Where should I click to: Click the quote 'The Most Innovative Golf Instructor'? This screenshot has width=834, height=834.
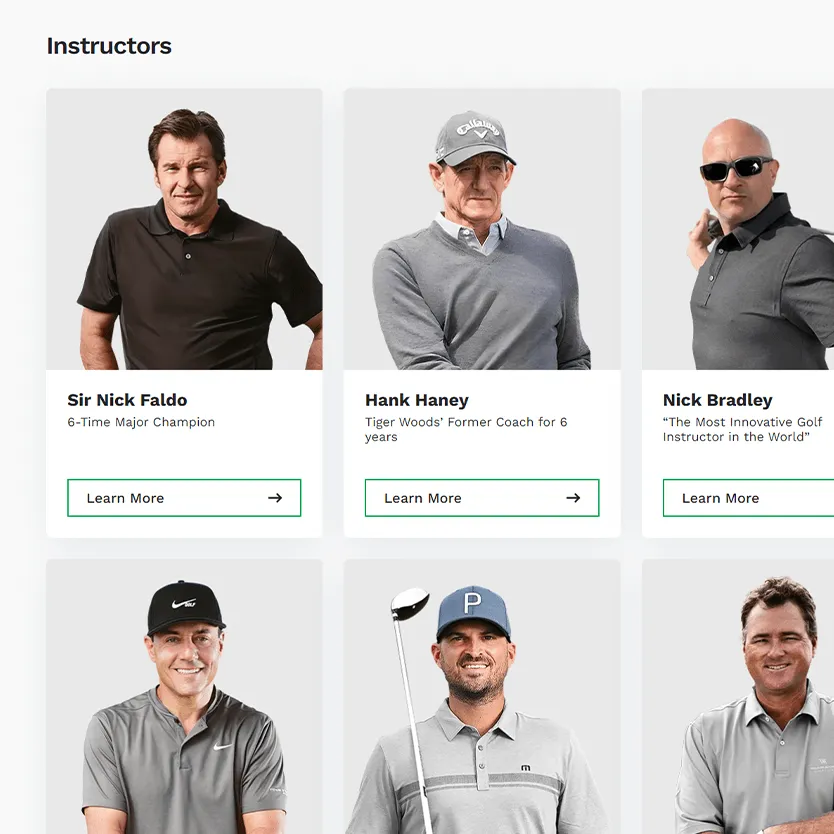click(740, 429)
